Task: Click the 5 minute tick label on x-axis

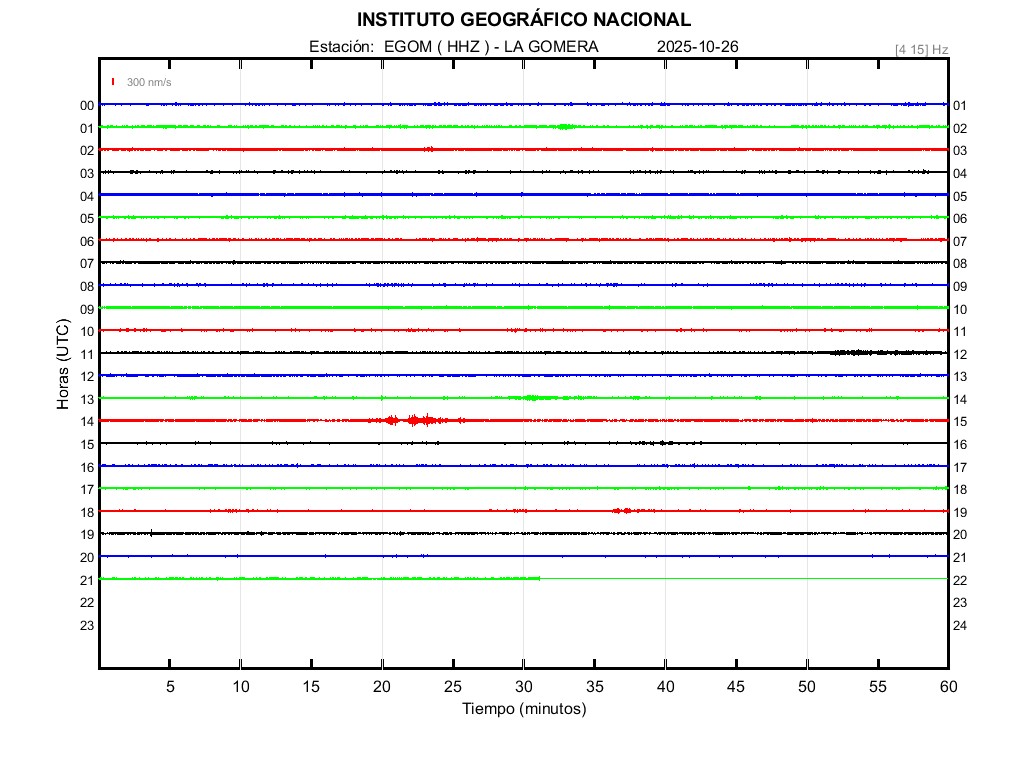Action: 170,687
